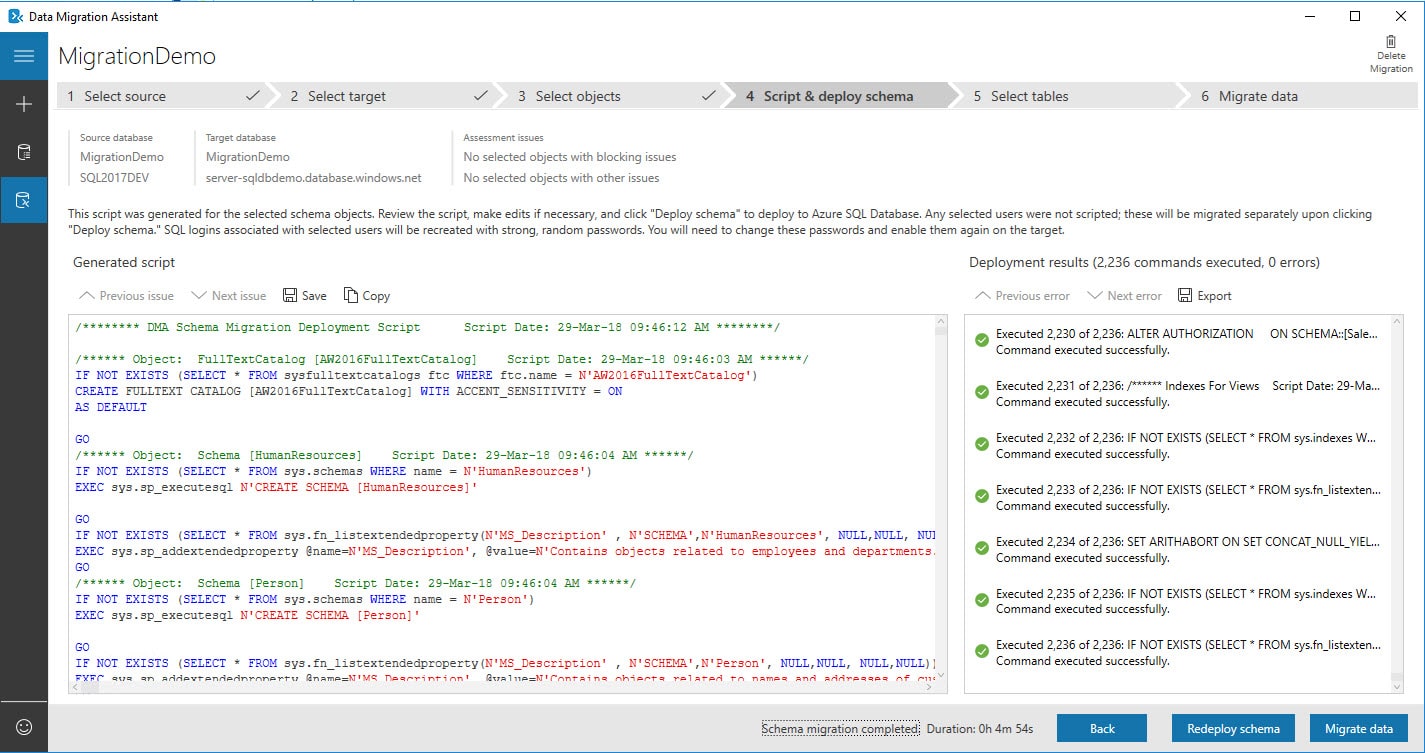Click the Data Migration Assistant title bar icon
The image size is (1425, 753).
point(15,16)
